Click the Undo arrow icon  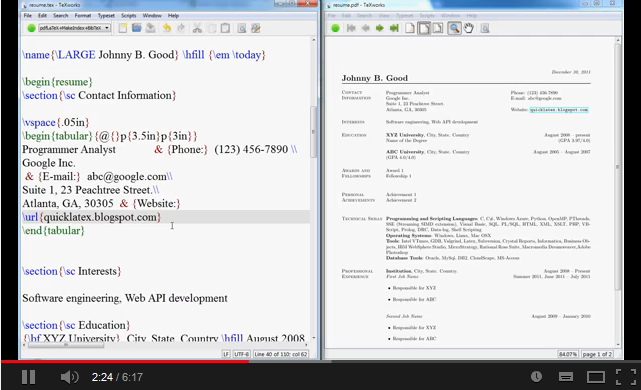coord(167,28)
